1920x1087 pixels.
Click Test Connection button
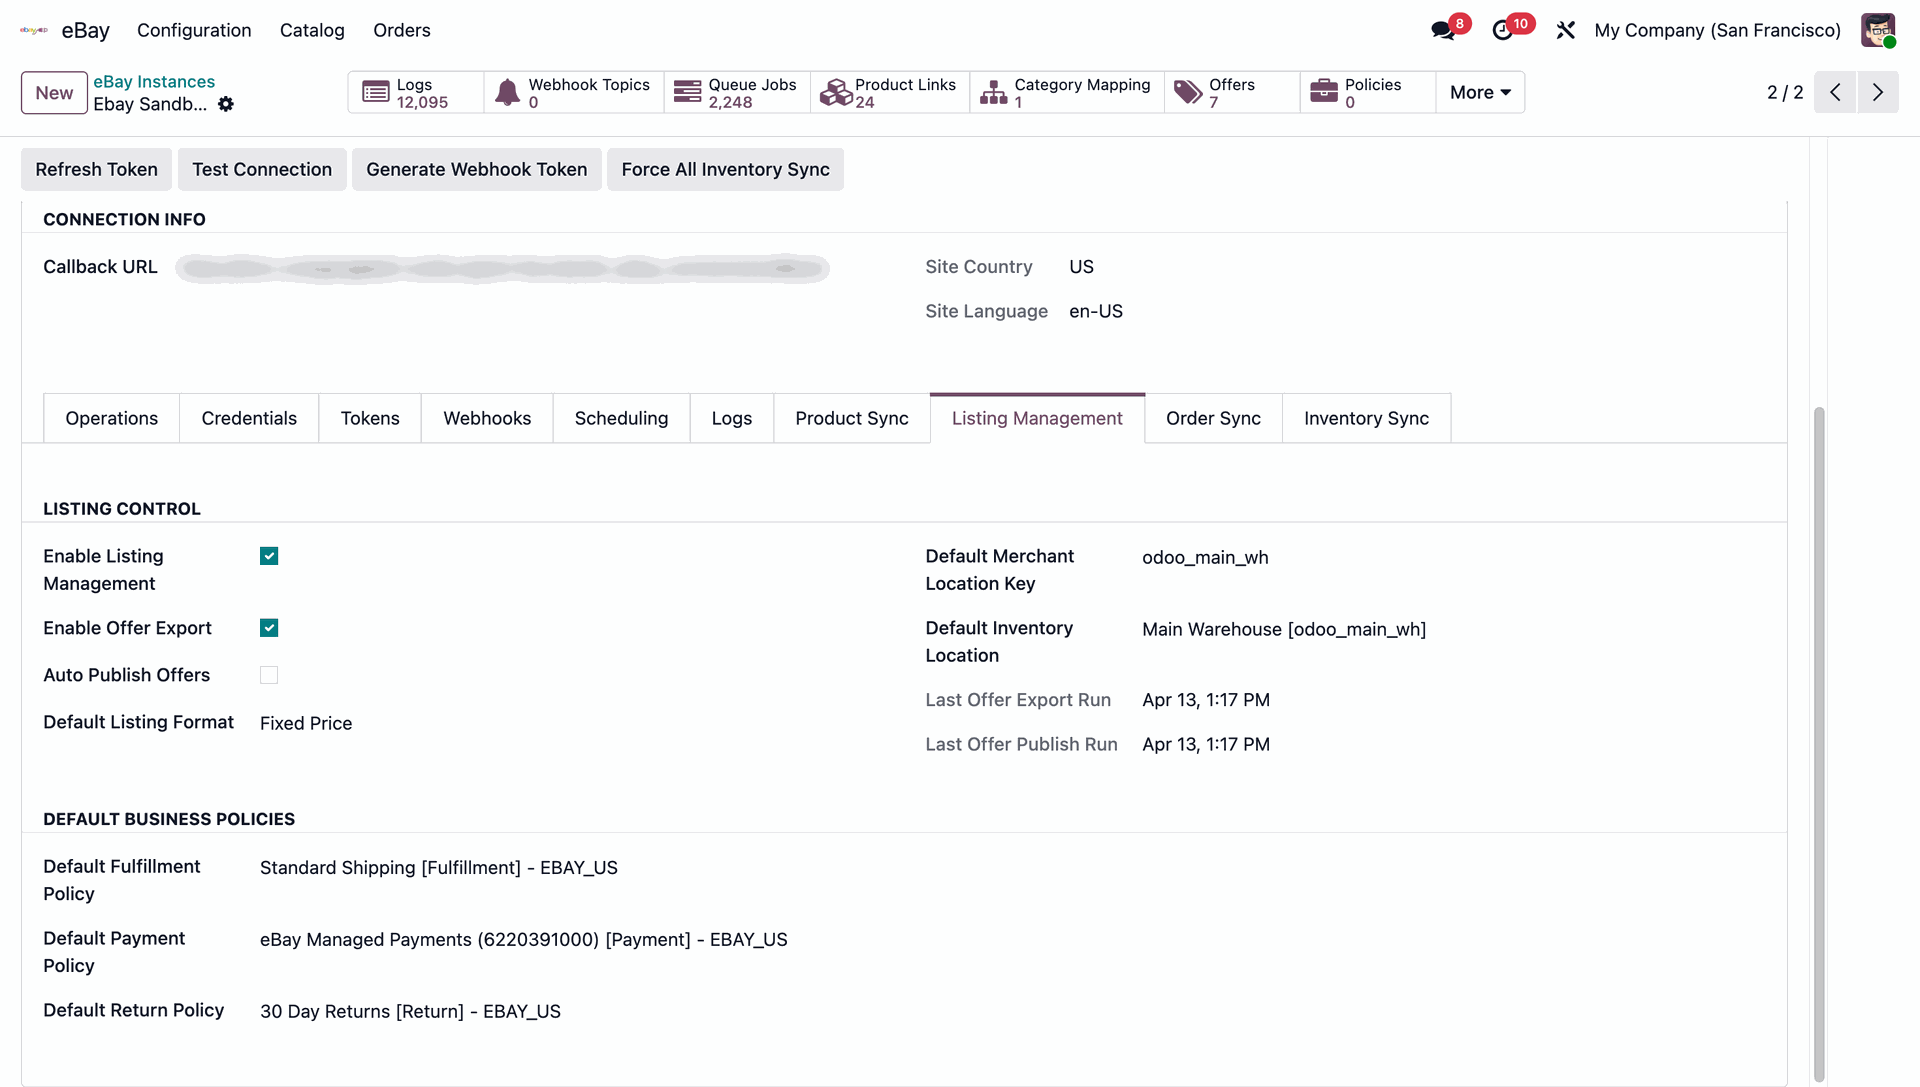pos(262,169)
